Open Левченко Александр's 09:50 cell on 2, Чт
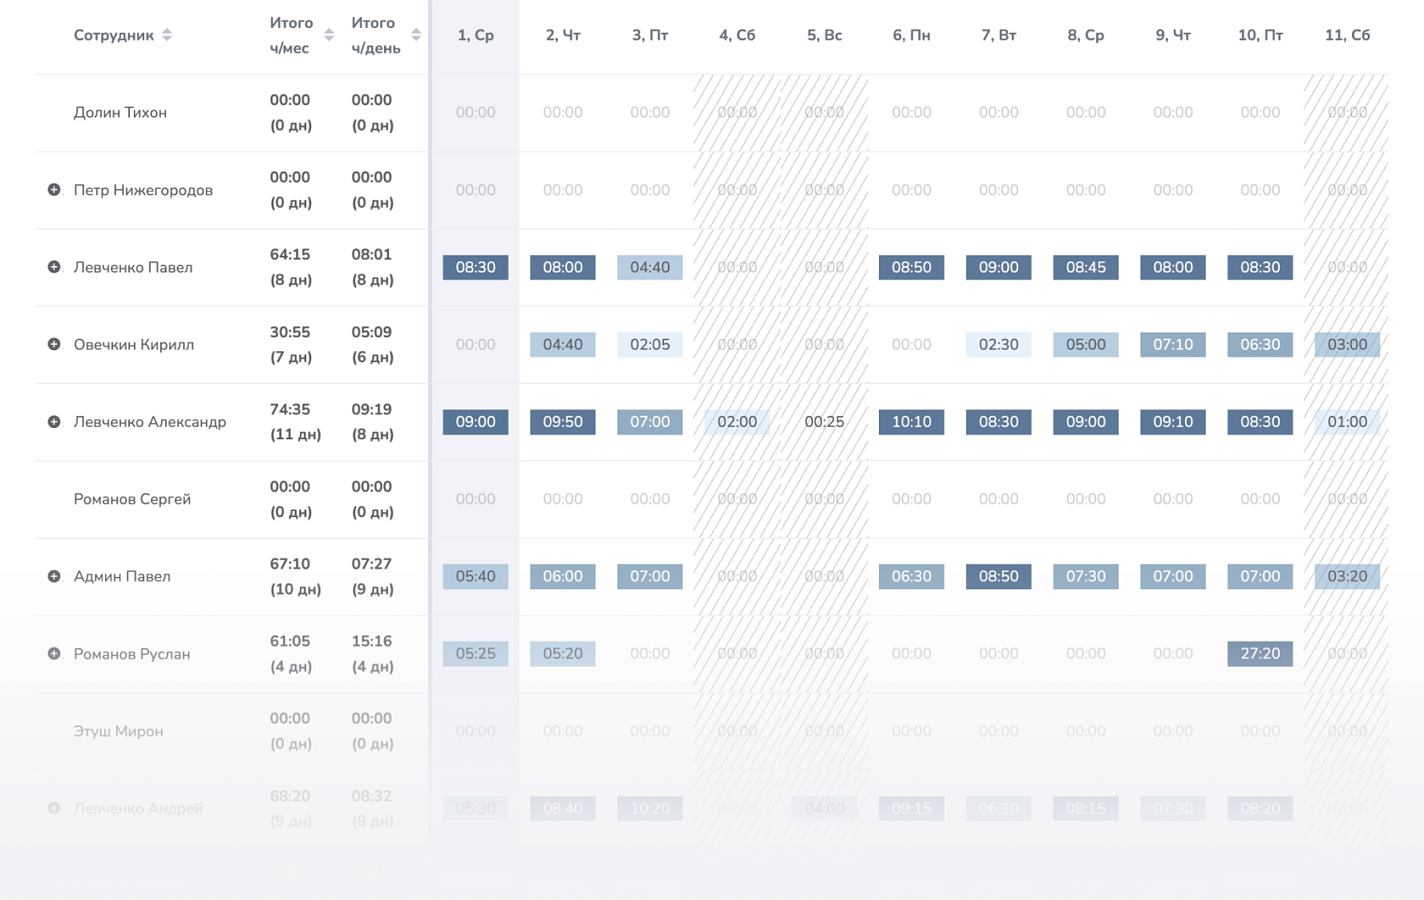This screenshot has height=900, width=1424. (x=563, y=422)
